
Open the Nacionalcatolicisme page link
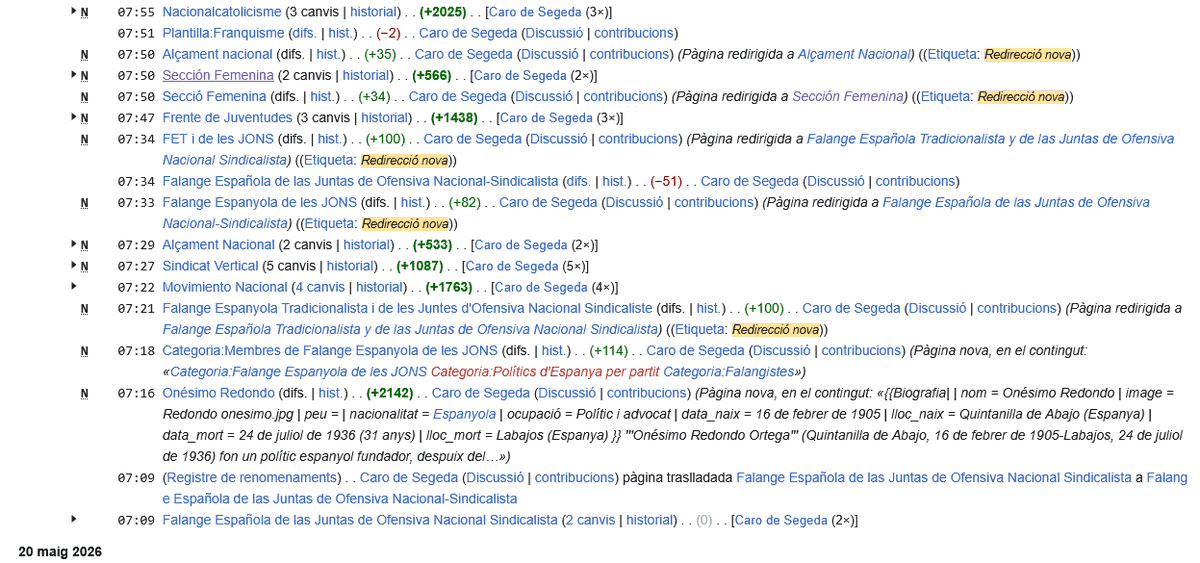[222, 12]
